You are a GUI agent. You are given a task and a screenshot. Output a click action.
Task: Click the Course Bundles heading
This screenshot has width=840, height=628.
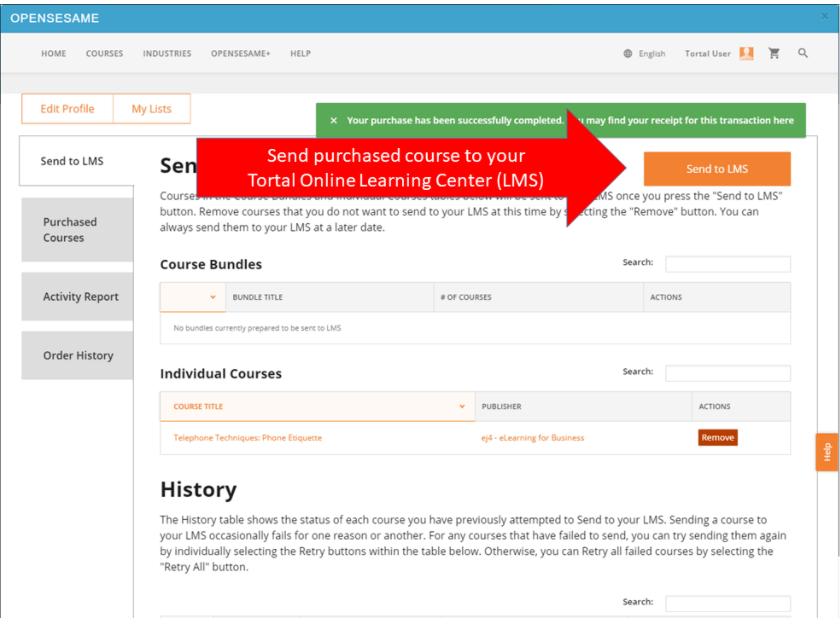pos(211,264)
